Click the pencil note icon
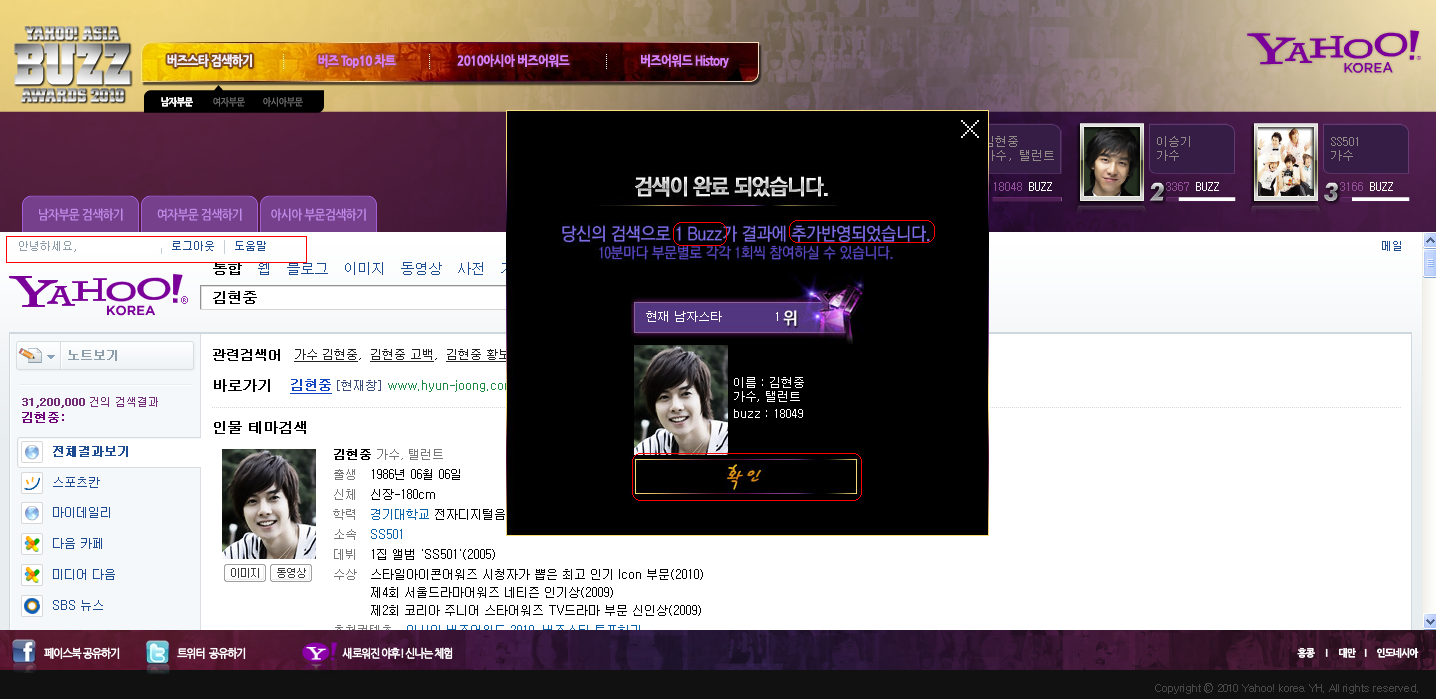The height and width of the screenshot is (699, 1436). pos(30,355)
